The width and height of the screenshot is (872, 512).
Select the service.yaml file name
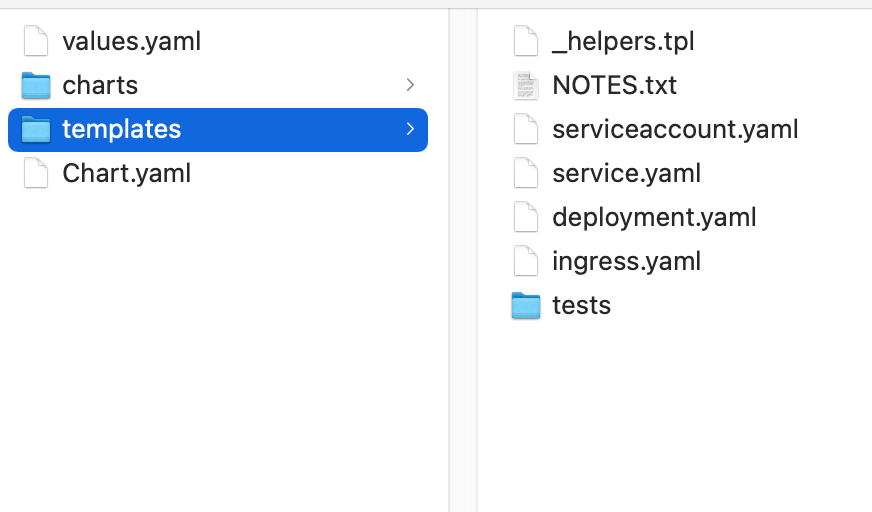pos(626,174)
